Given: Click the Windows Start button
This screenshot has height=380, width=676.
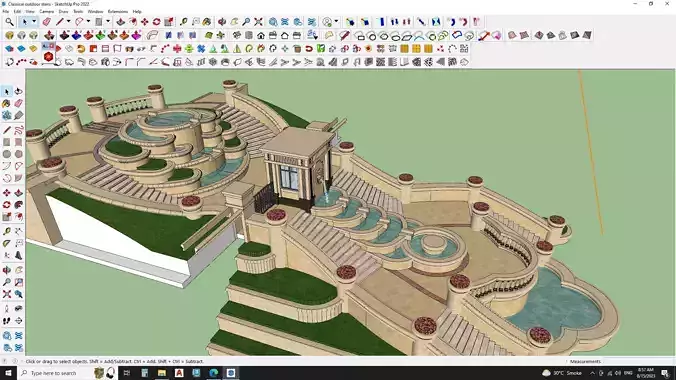Looking at the screenshot, I should pyautogui.click(x=8, y=373).
